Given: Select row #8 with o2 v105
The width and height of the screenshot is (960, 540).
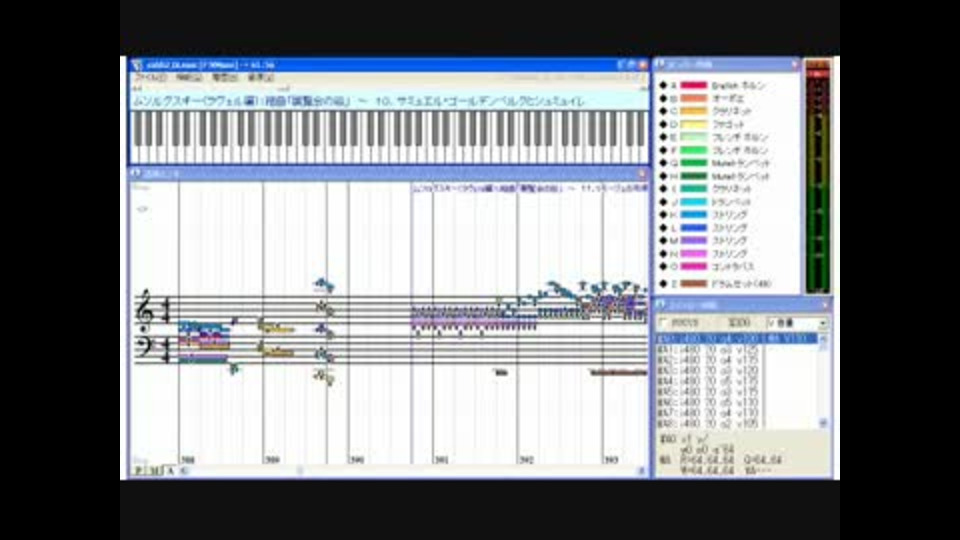Looking at the screenshot, I should point(737,423).
